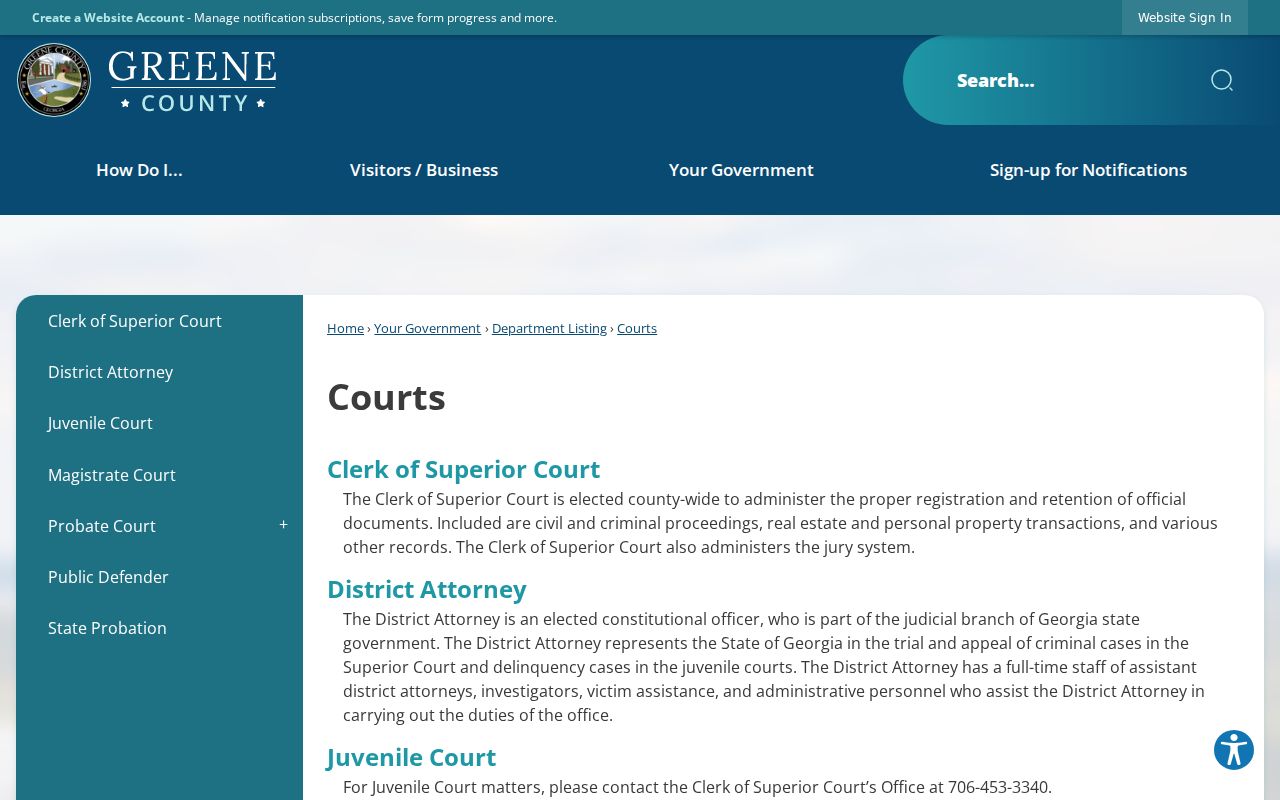Open the Visitors / Business menu
The width and height of the screenshot is (1280, 800).
click(424, 170)
